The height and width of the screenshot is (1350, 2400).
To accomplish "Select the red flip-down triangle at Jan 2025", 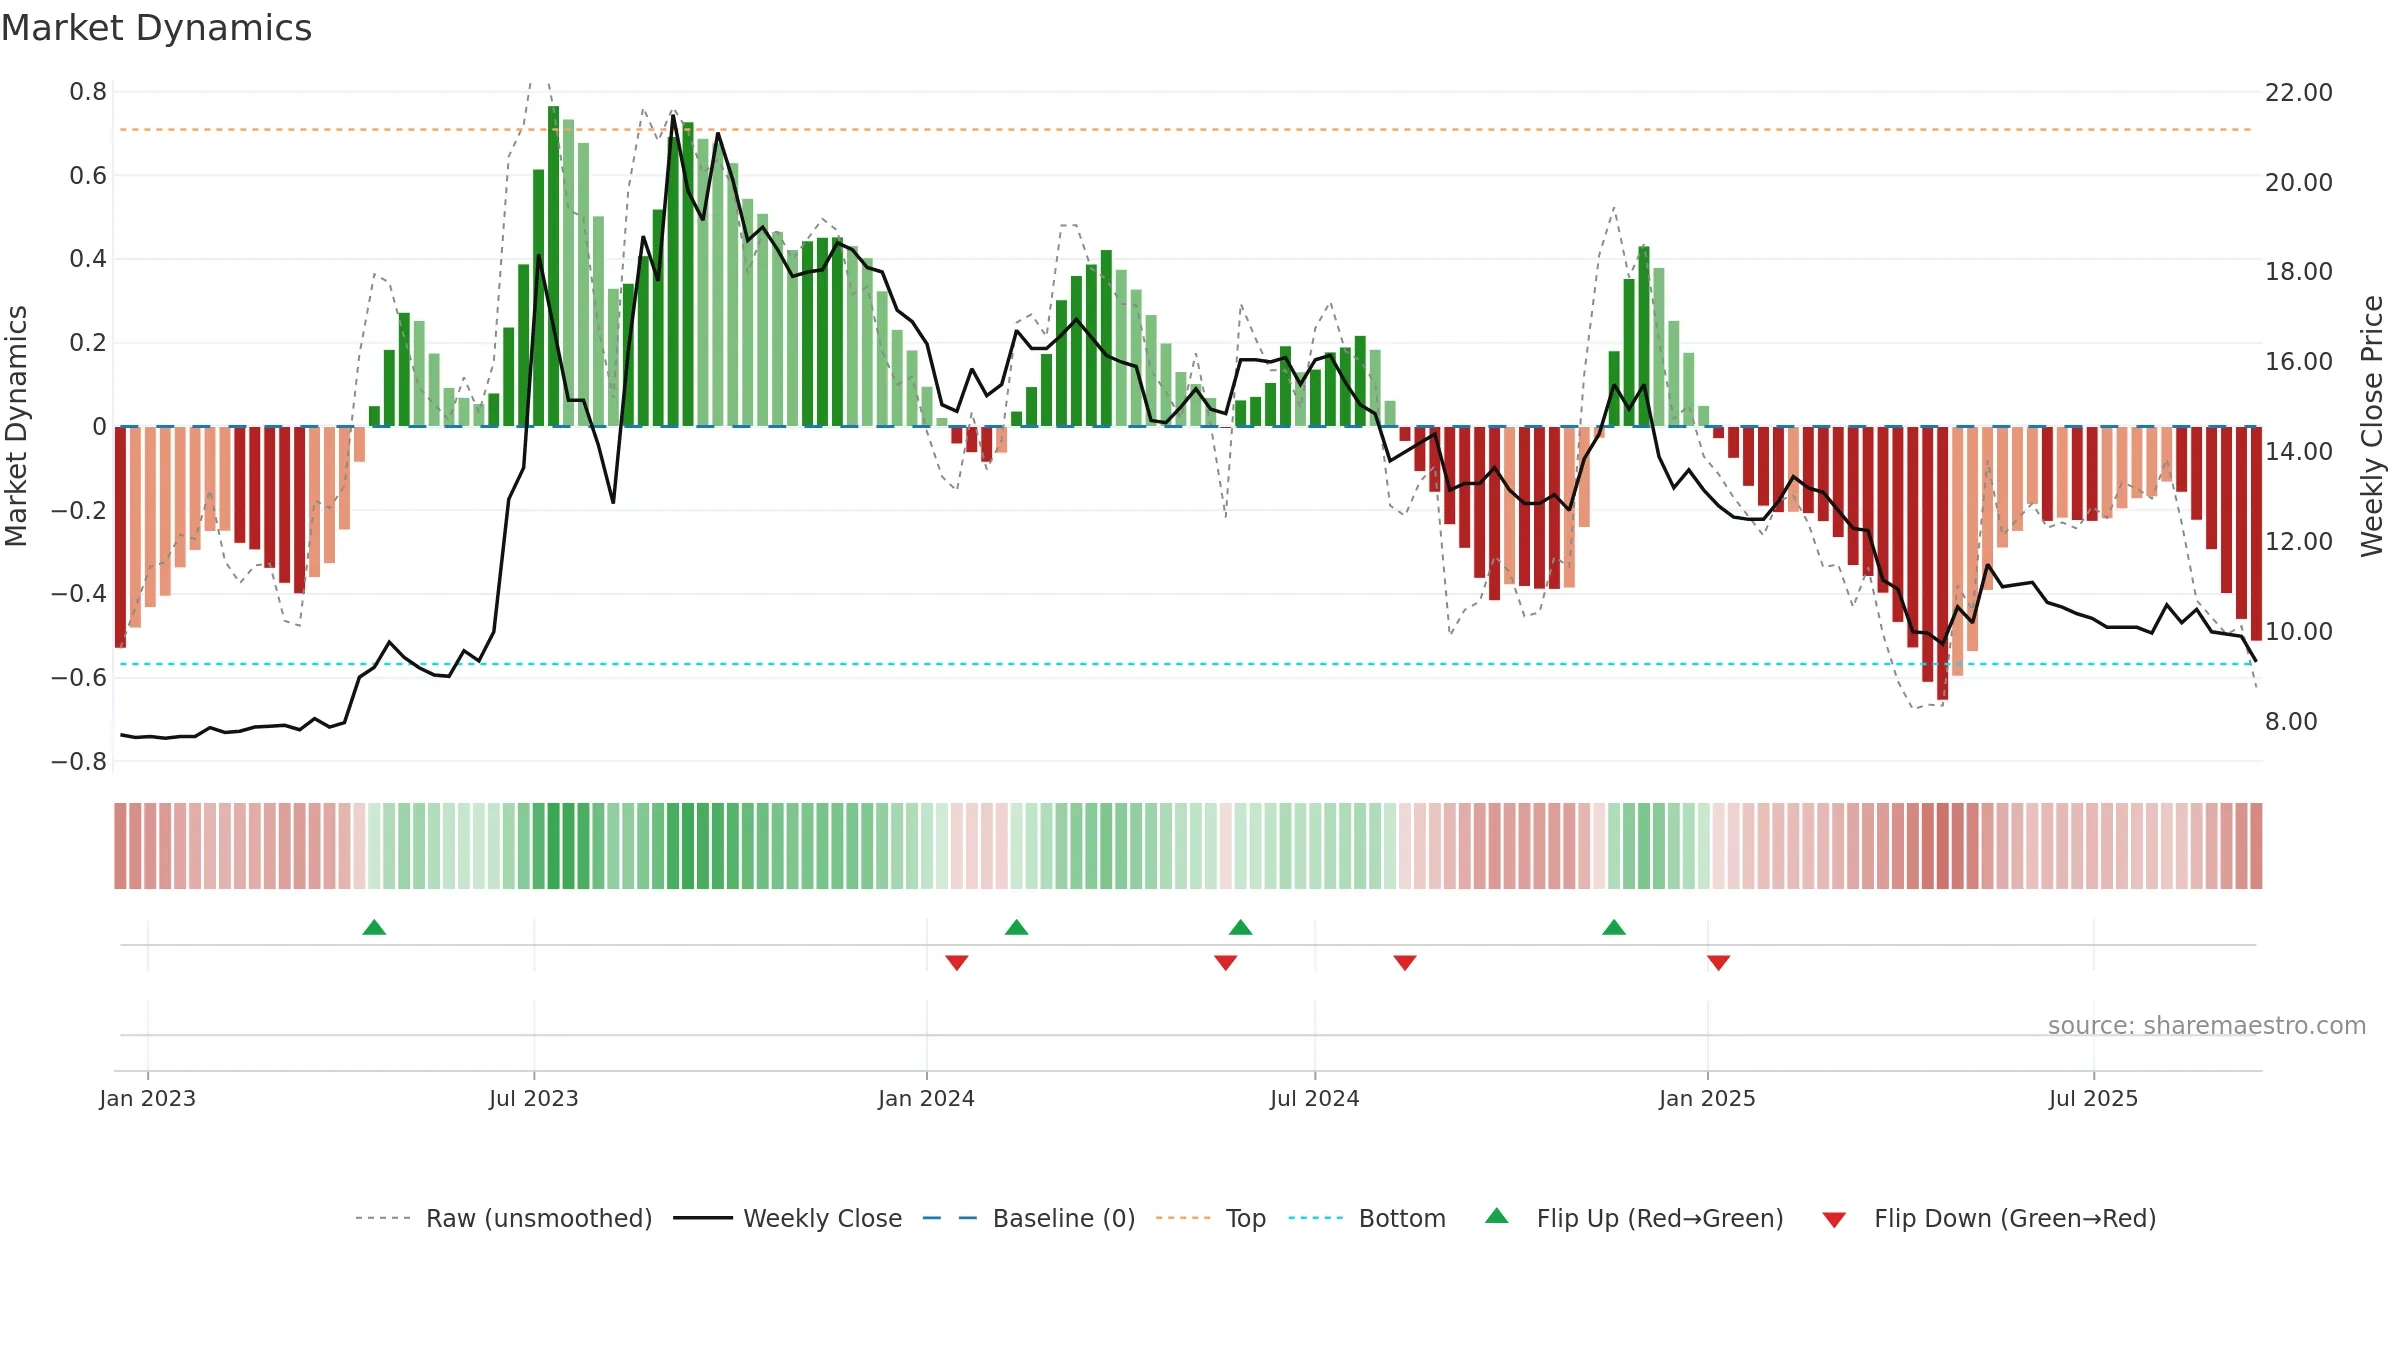I will [1719, 962].
